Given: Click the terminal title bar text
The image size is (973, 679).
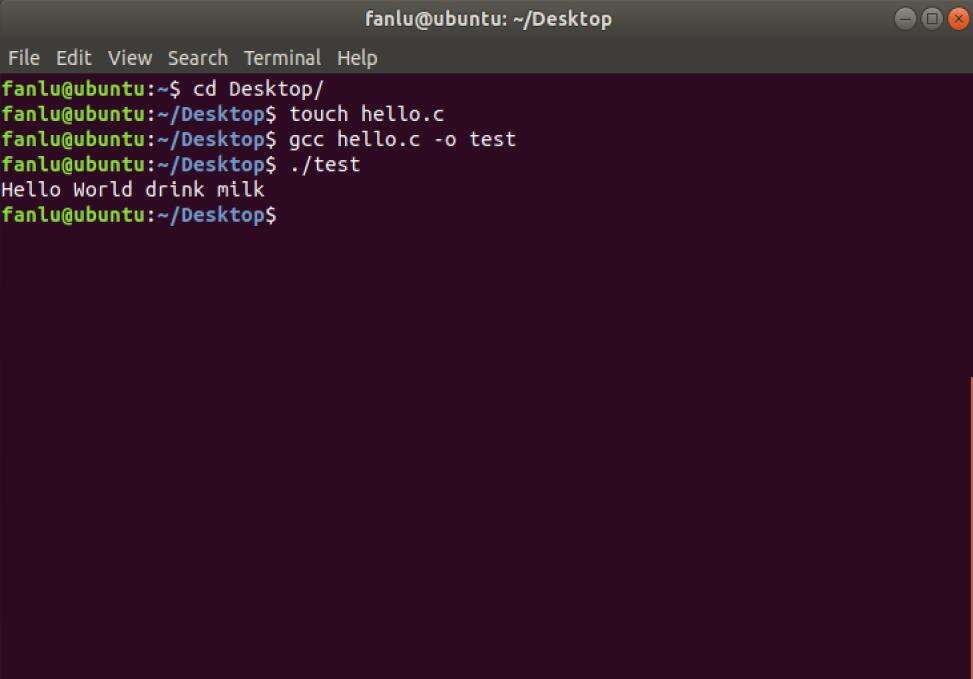Looking at the screenshot, I should (486, 18).
